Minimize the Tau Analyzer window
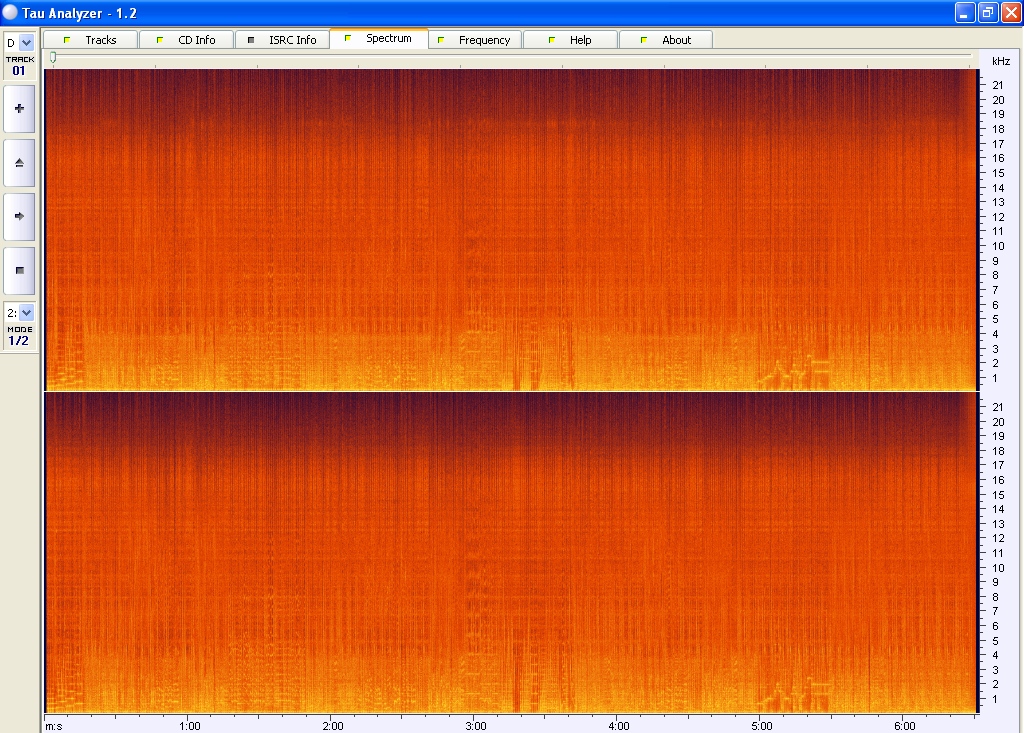The width and height of the screenshot is (1024, 733). coord(964,13)
